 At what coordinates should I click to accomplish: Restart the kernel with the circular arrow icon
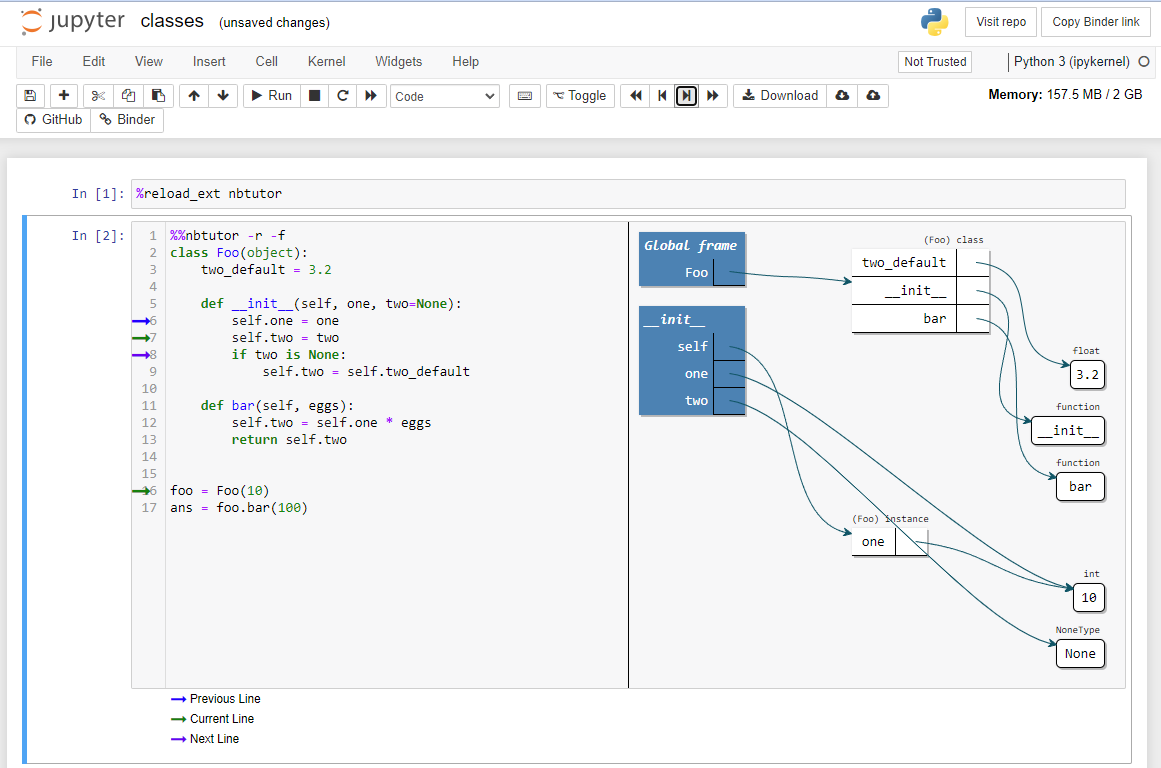coord(342,96)
